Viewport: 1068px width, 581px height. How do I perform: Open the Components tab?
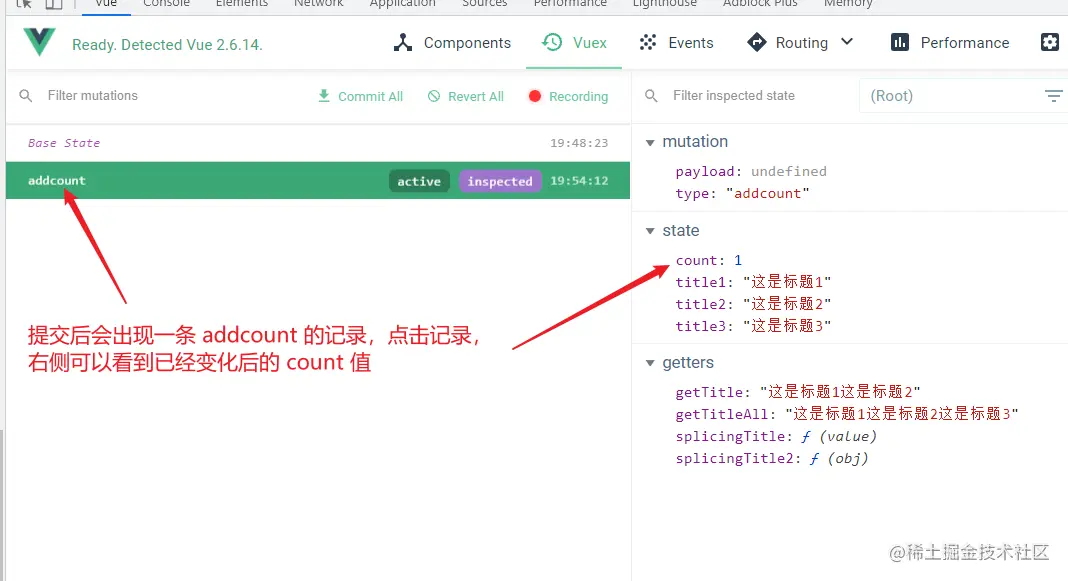pos(452,43)
